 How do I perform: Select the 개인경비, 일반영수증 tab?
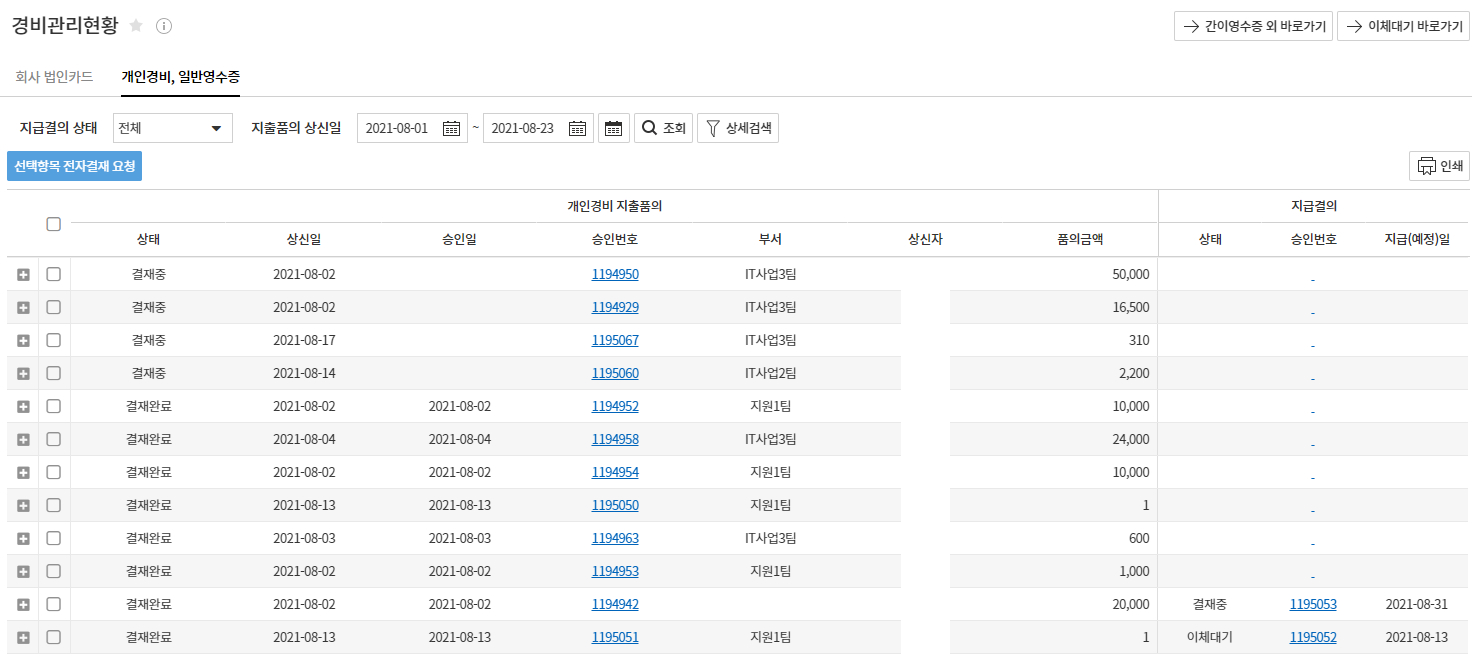point(180,76)
